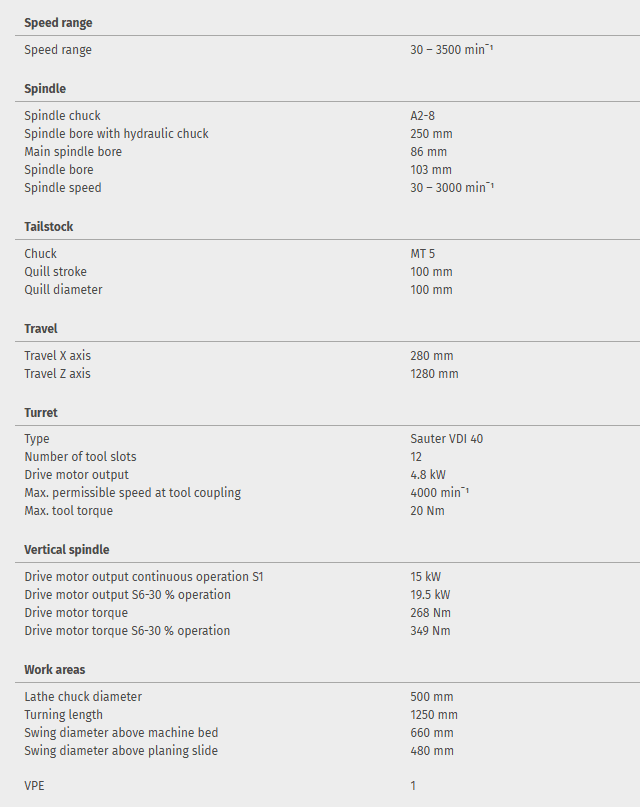
Task: Select the "Sauter VDI 40" turret type value
Action: coord(447,439)
